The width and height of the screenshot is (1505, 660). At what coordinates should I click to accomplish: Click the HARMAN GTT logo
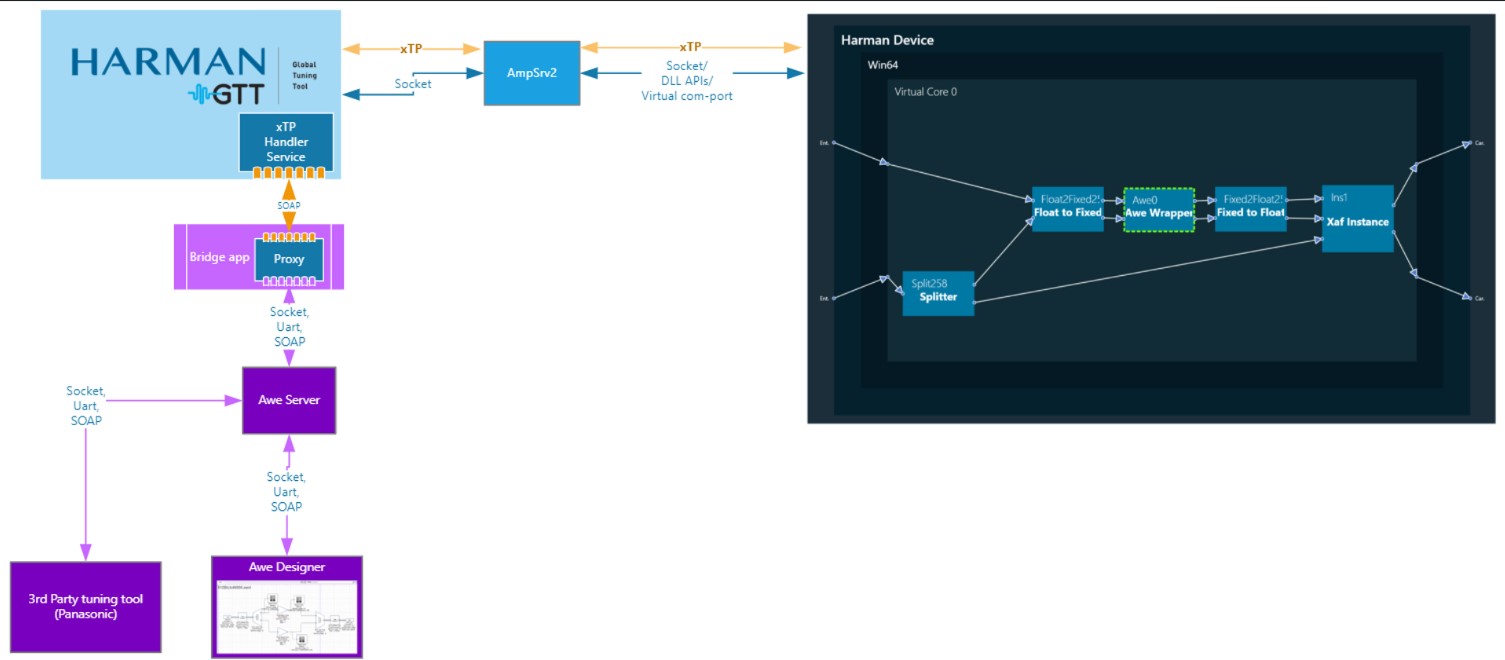coord(168,74)
